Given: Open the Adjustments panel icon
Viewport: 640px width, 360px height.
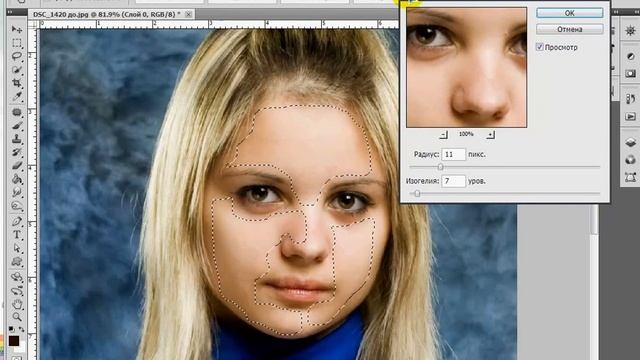Looking at the screenshot, I should (630, 56).
